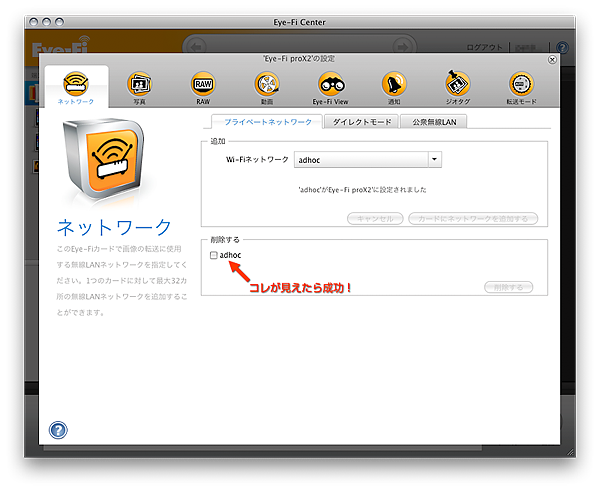Open the Video film reel settings icon
600x491 pixels.
tap(267, 88)
